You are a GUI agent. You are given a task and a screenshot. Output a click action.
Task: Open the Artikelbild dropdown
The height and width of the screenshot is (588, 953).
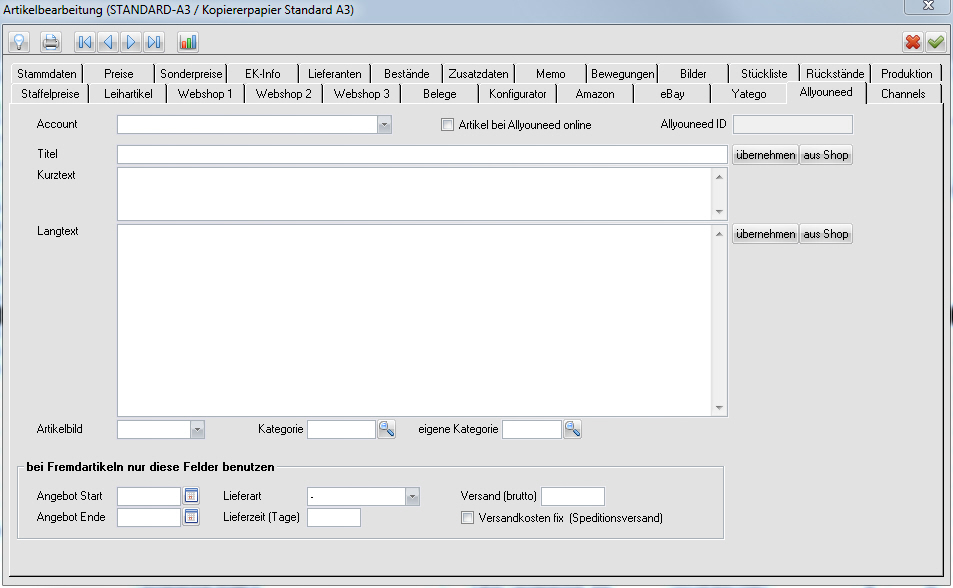pos(197,429)
